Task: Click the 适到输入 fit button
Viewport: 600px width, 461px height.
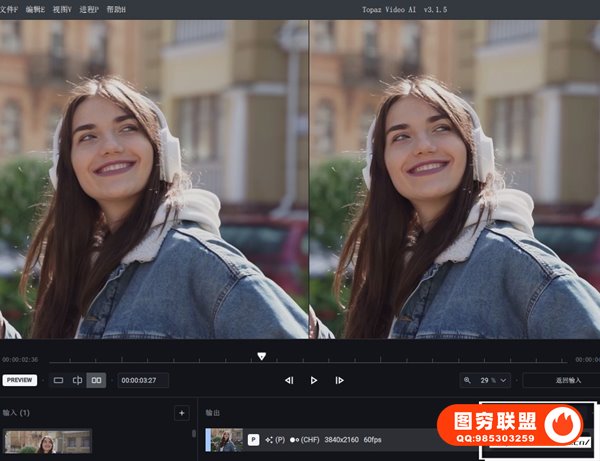Action: pyautogui.click(x=560, y=380)
